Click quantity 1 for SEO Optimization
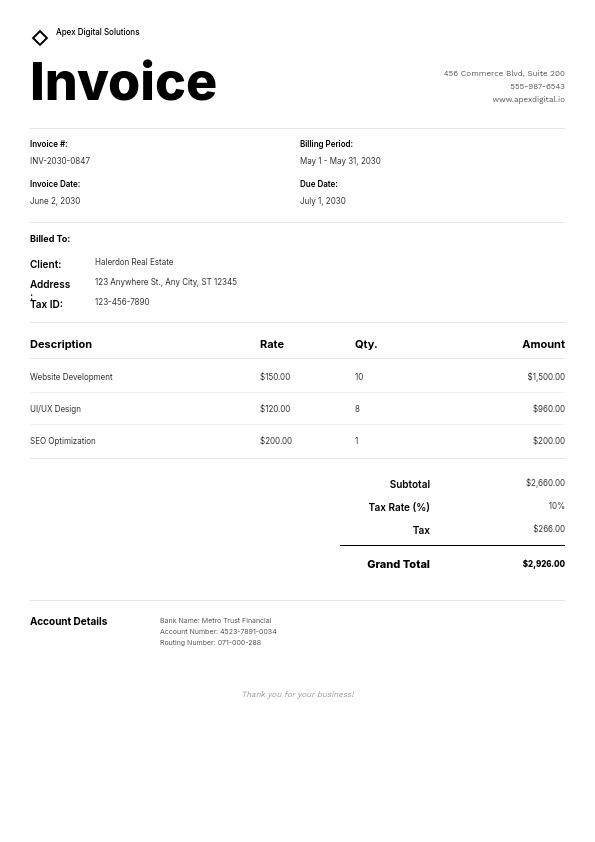Viewport: 595px width, 842px height. pos(357,441)
